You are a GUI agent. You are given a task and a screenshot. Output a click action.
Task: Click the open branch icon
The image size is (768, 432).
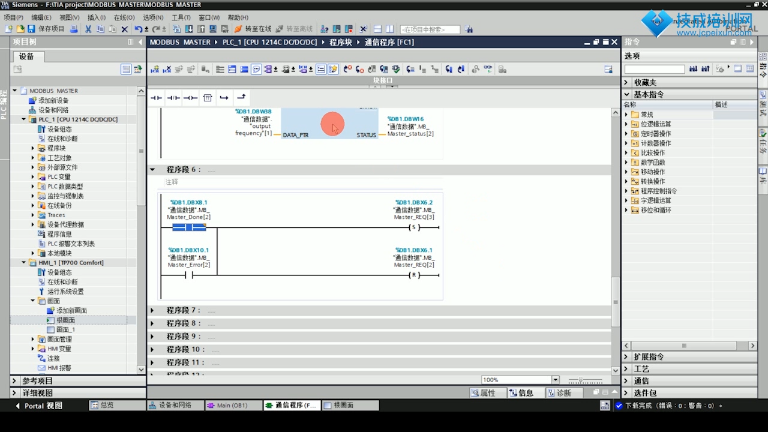coord(224,98)
